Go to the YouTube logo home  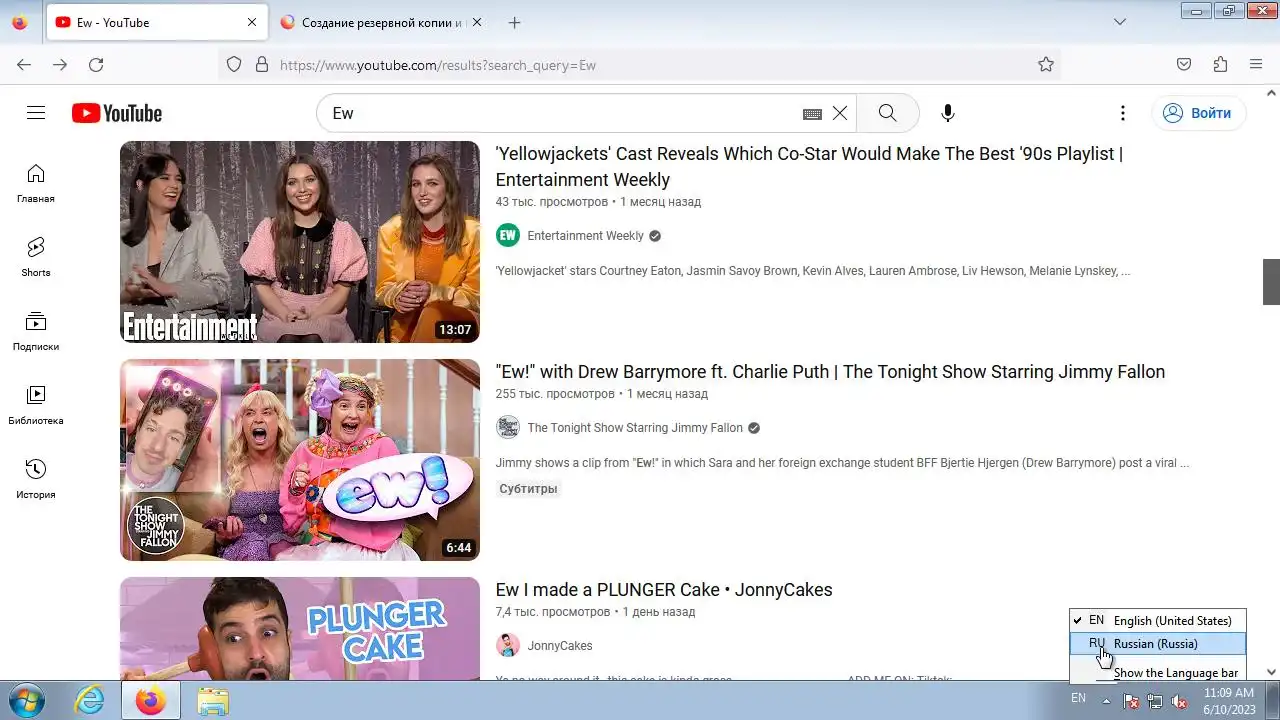117,113
